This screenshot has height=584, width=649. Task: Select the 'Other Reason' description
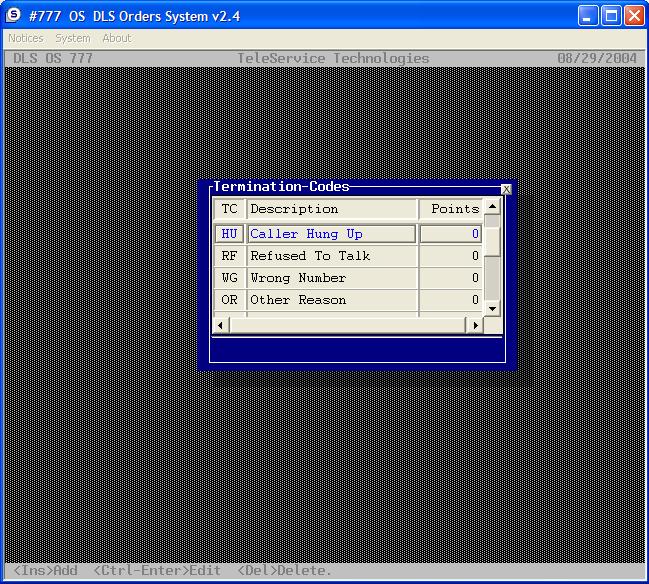pyautogui.click(x=332, y=300)
